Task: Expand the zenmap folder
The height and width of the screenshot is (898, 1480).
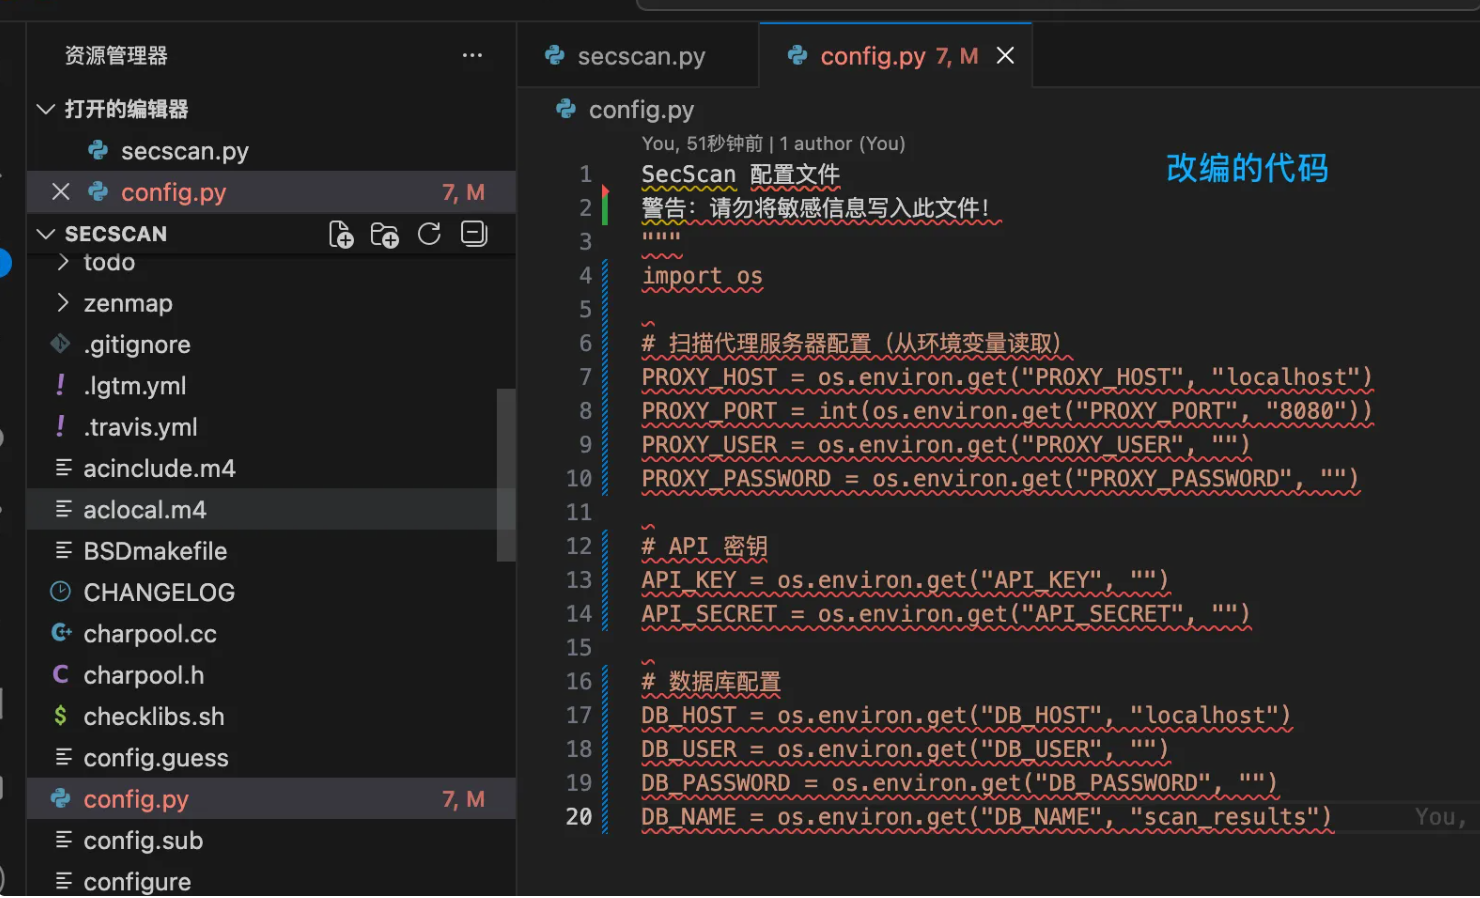Action: [63, 303]
